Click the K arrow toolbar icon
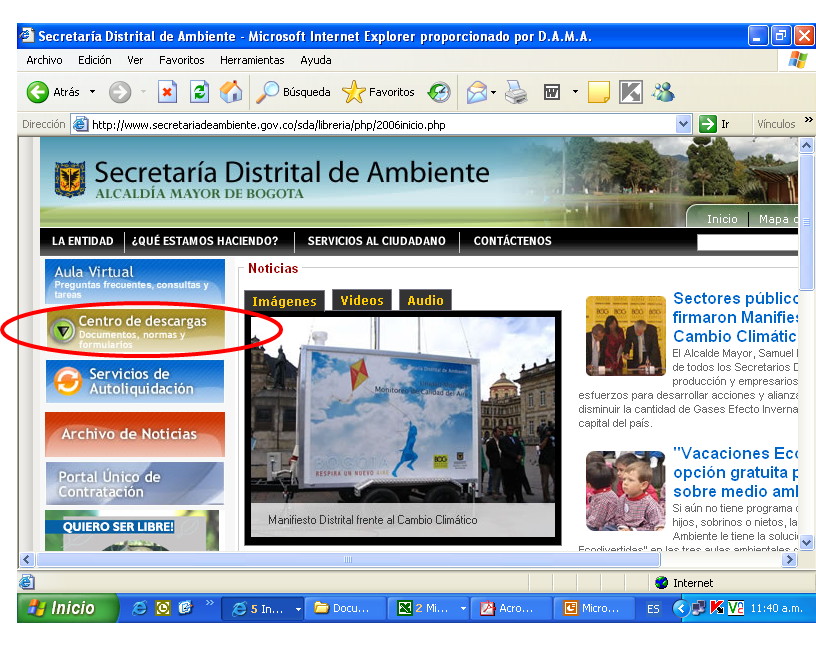Image resolution: width=816 pixels, height=652 pixels. click(x=631, y=92)
